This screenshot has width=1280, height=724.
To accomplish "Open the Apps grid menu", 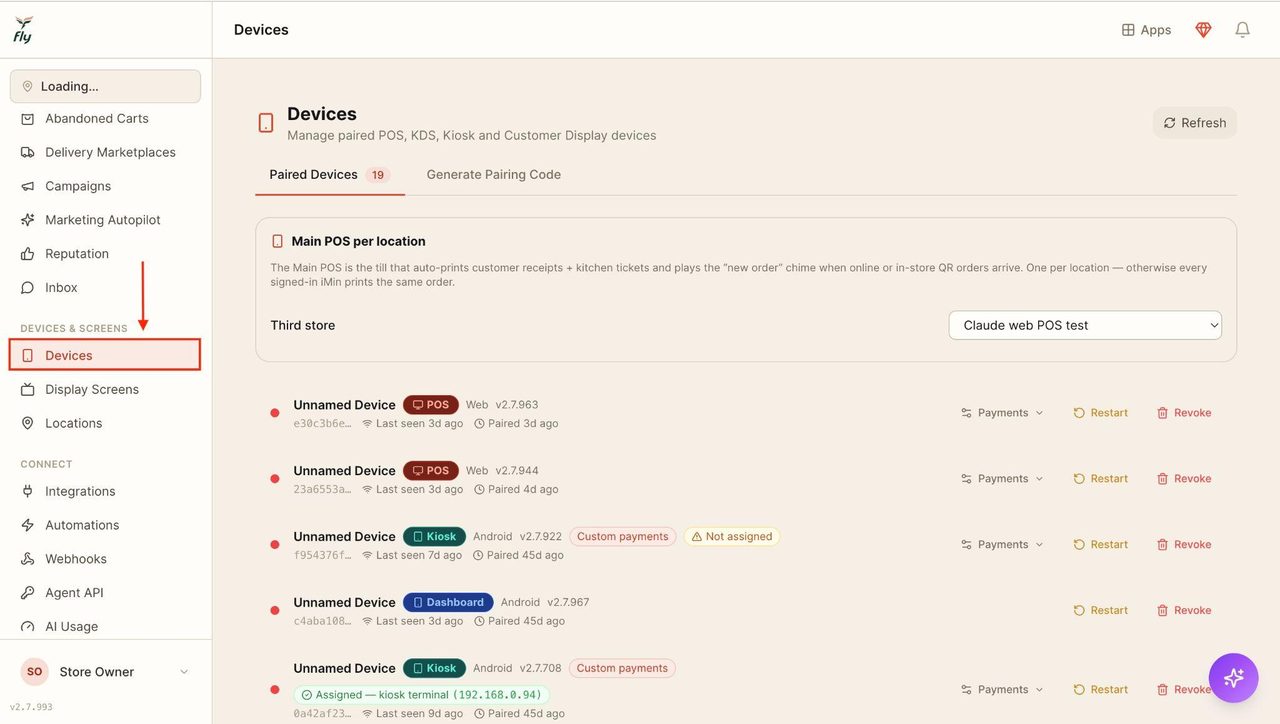I will coord(1146,30).
